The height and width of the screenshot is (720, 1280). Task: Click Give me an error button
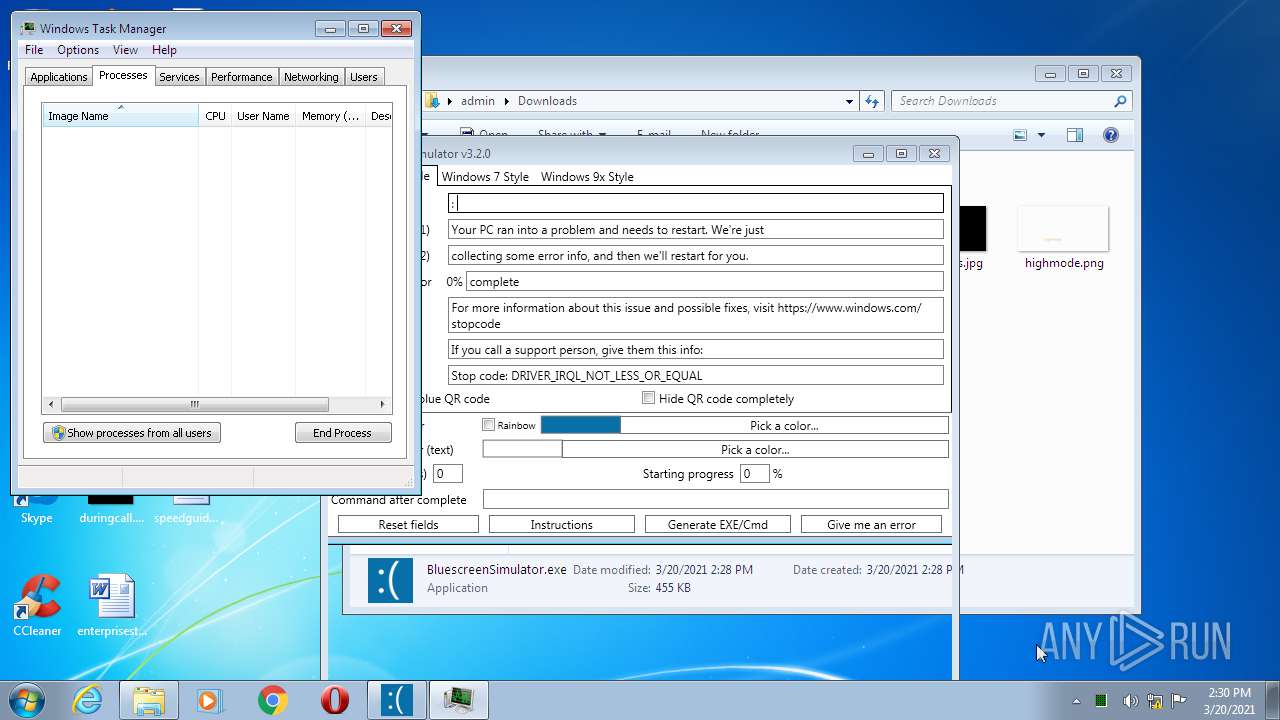tap(871, 524)
